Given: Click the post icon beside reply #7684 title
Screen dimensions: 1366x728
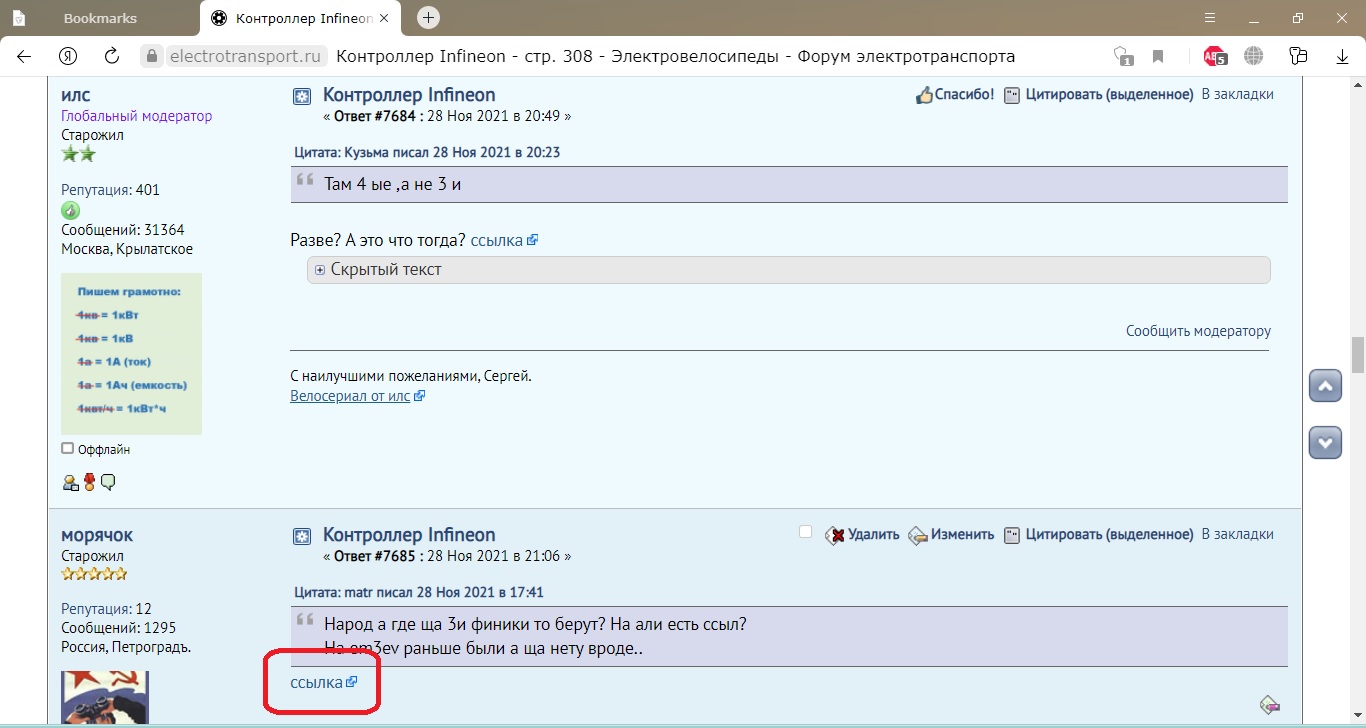Looking at the screenshot, I should pyautogui.click(x=301, y=96).
